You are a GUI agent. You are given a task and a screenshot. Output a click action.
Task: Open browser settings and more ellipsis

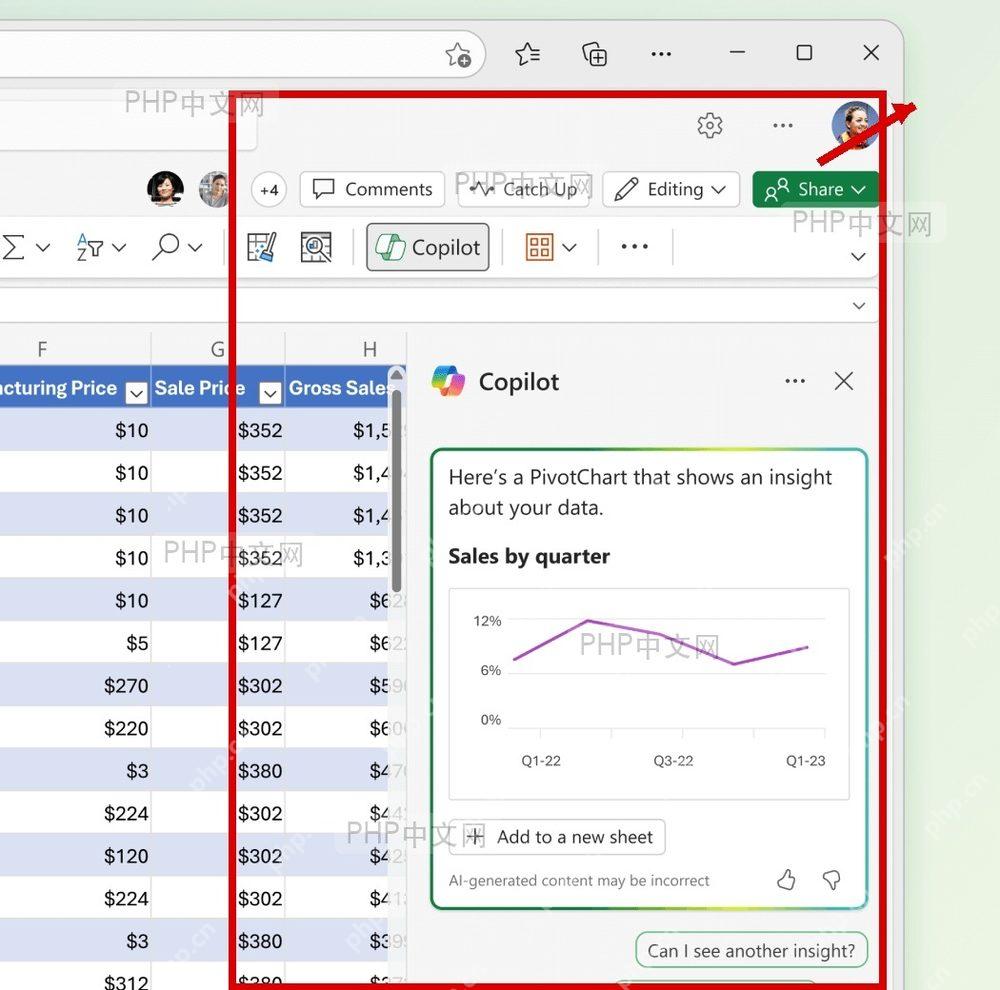pos(661,54)
